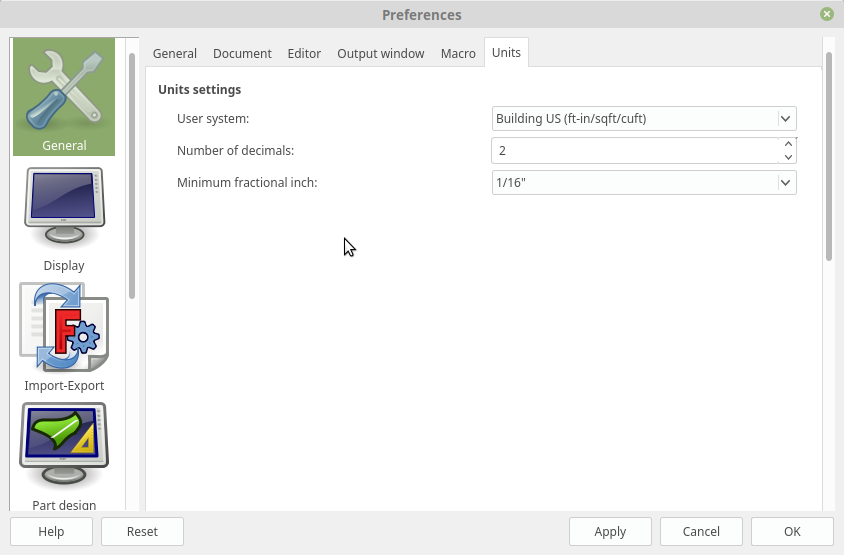Switch to the Macro tab
The image size is (844, 555).
(458, 53)
